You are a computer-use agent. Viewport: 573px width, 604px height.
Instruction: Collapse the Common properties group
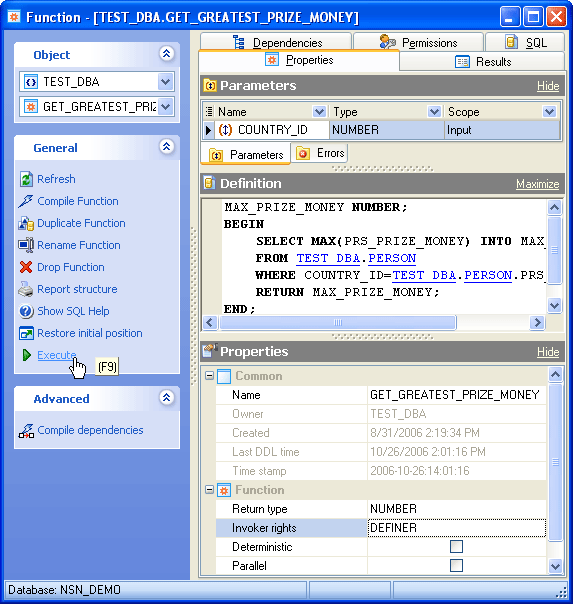[x=209, y=376]
